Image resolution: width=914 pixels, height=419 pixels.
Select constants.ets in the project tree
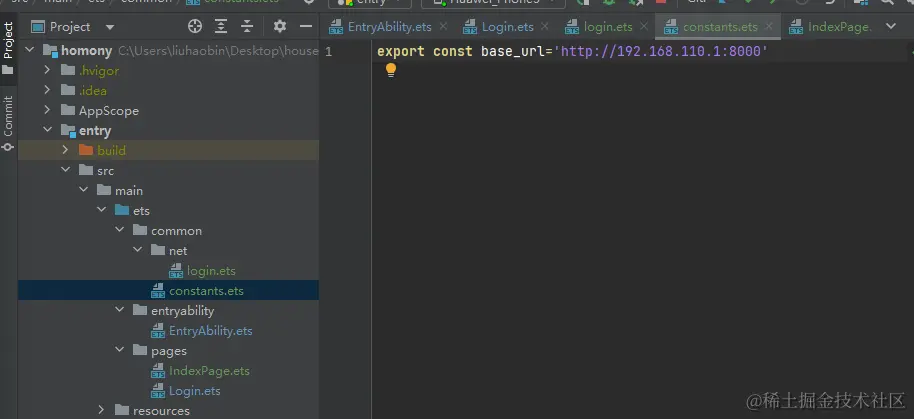(x=206, y=290)
